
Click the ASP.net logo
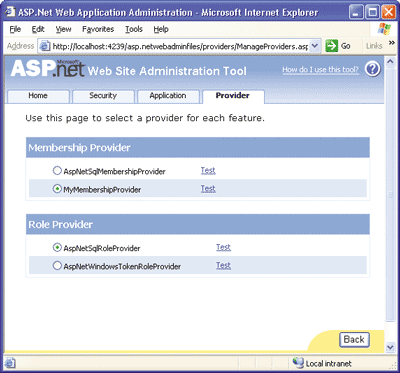click(48, 68)
